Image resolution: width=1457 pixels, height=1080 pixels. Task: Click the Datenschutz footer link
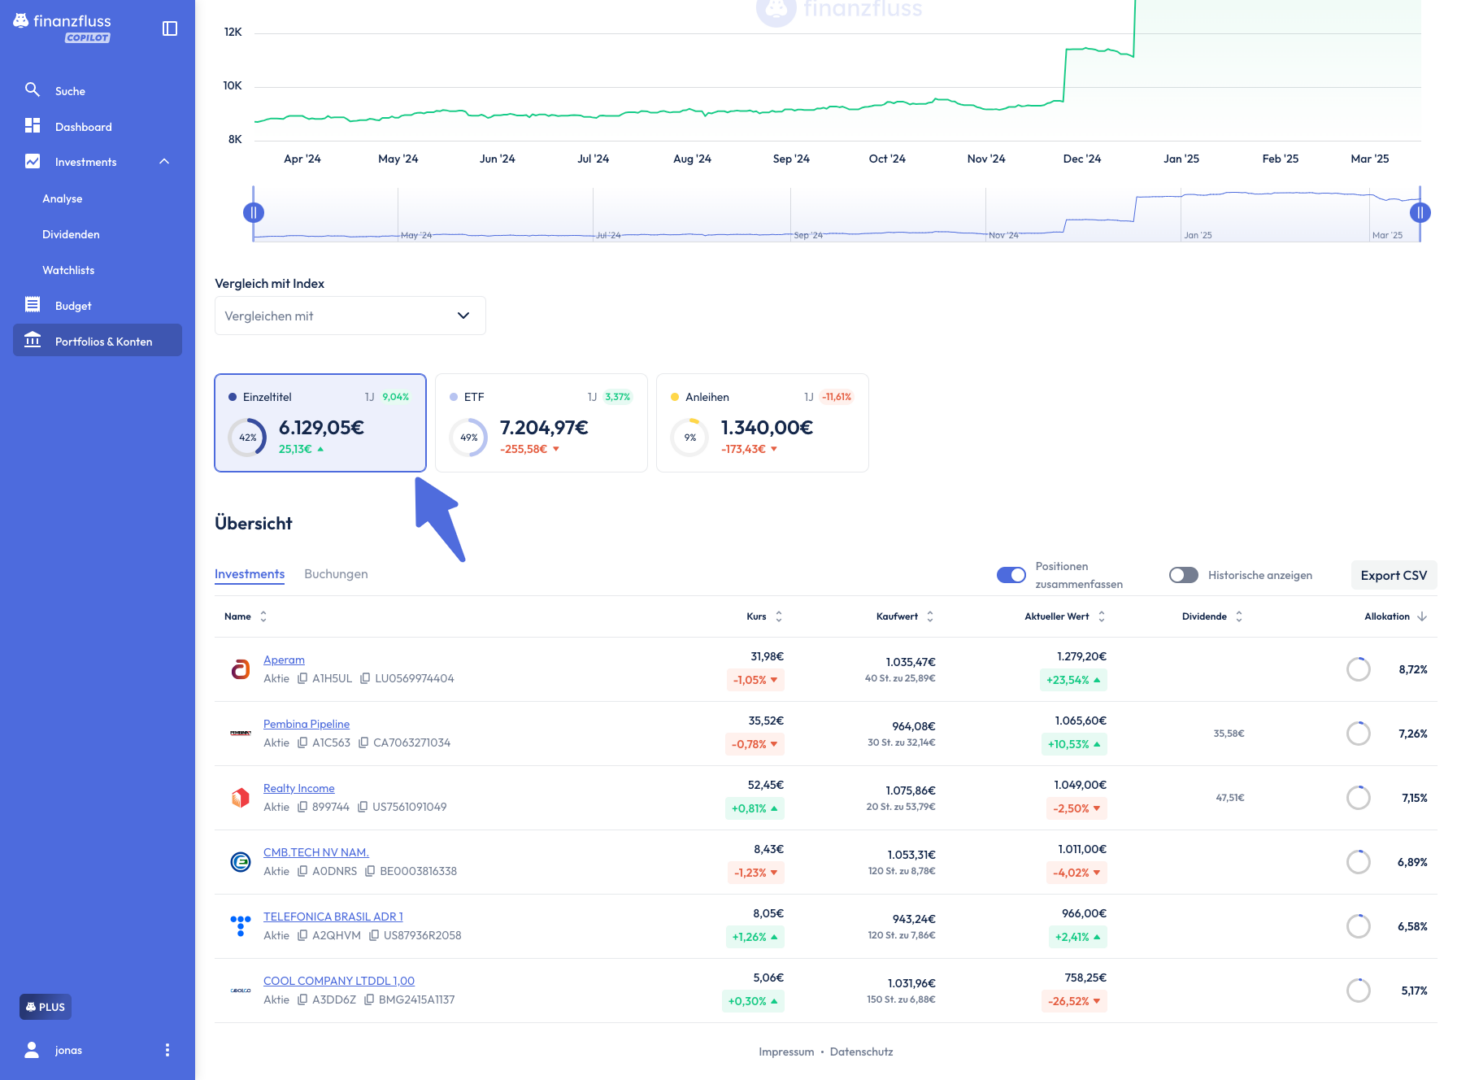(x=861, y=1052)
